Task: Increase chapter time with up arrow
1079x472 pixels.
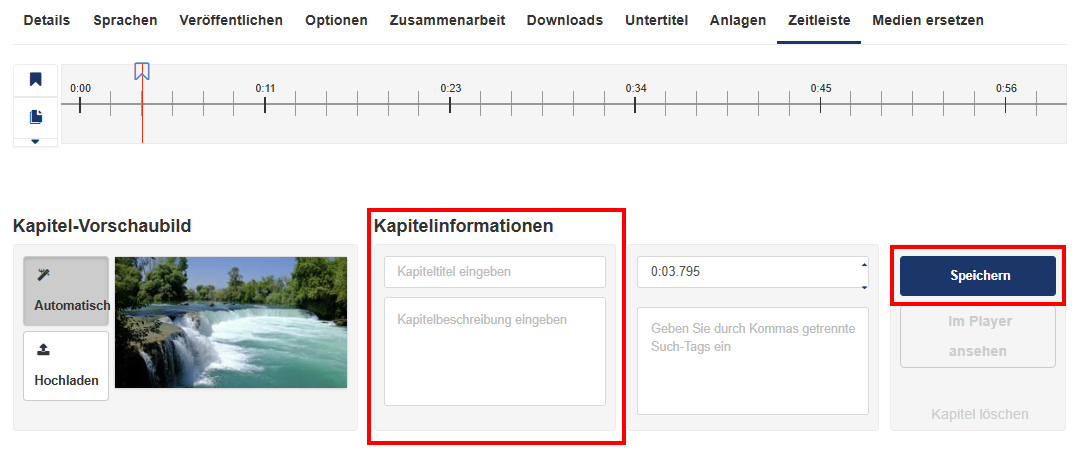Action: coord(864,264)
